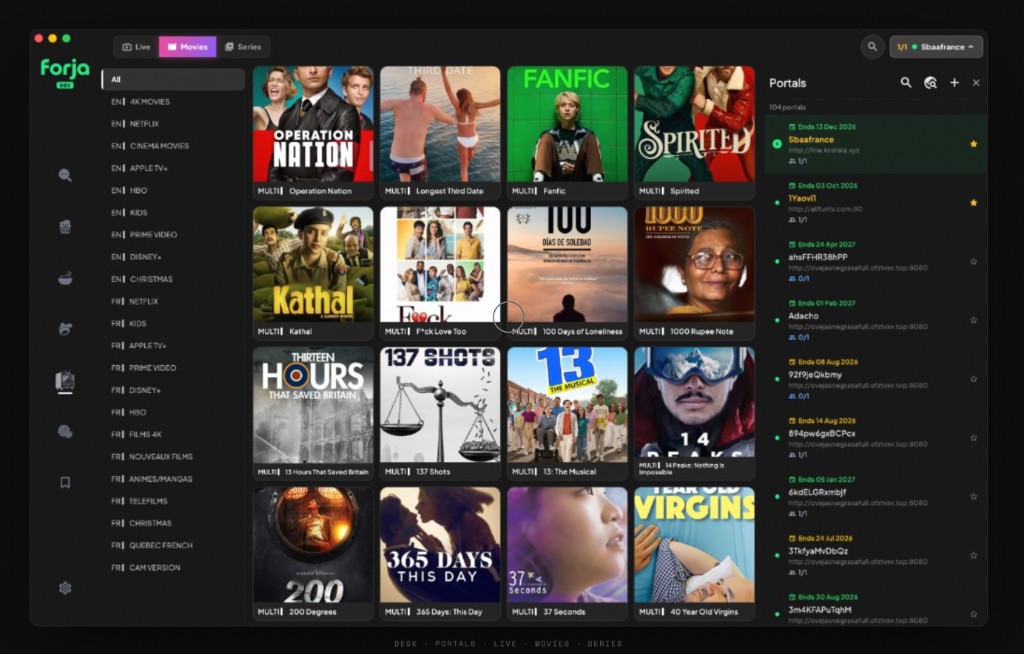1024x654 pixels.
Task: Open the 37 Seconds movie poster
Action: click(567, 545)
